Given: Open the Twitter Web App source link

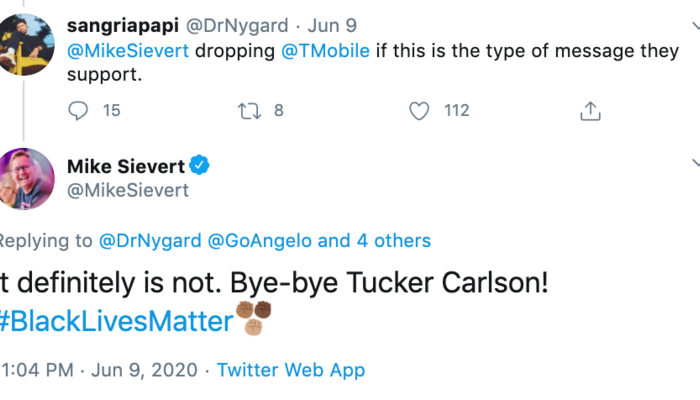Looking at the screenshot, I should pos(291,370).
